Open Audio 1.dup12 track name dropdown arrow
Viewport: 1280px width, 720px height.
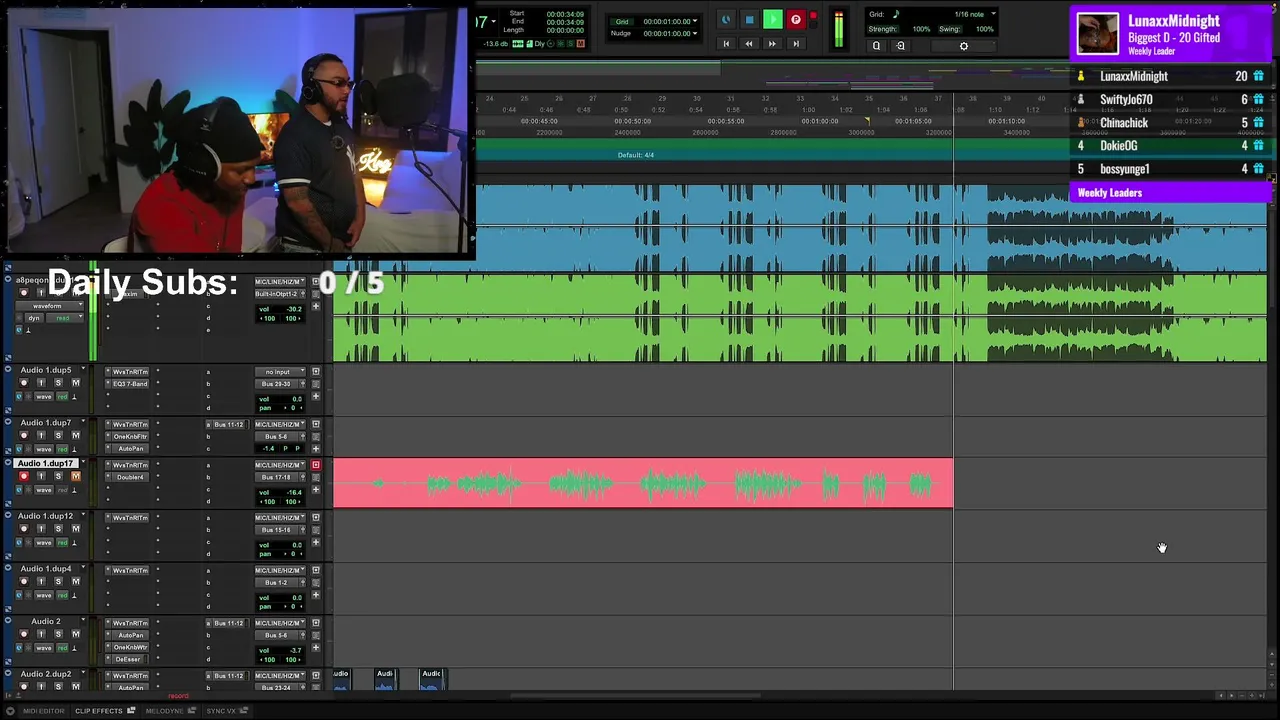[83, 516]
